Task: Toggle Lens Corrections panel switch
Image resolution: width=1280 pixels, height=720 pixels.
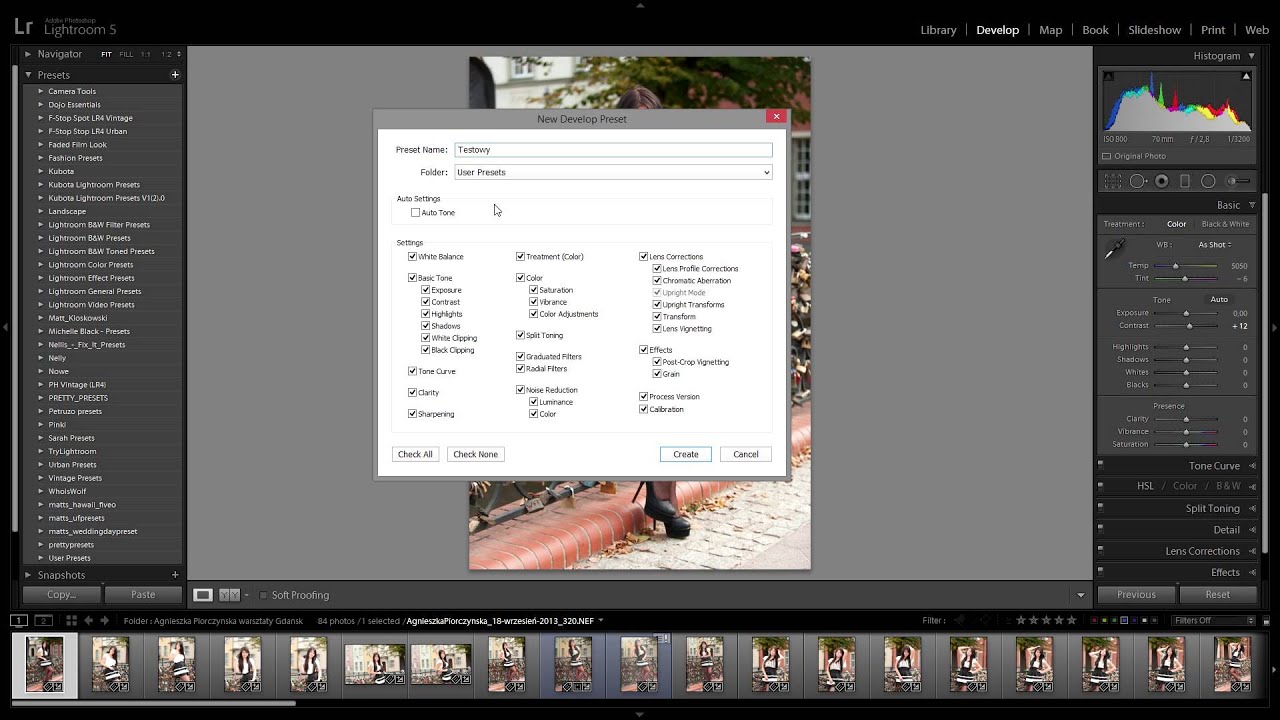Action: point(1101,551)
